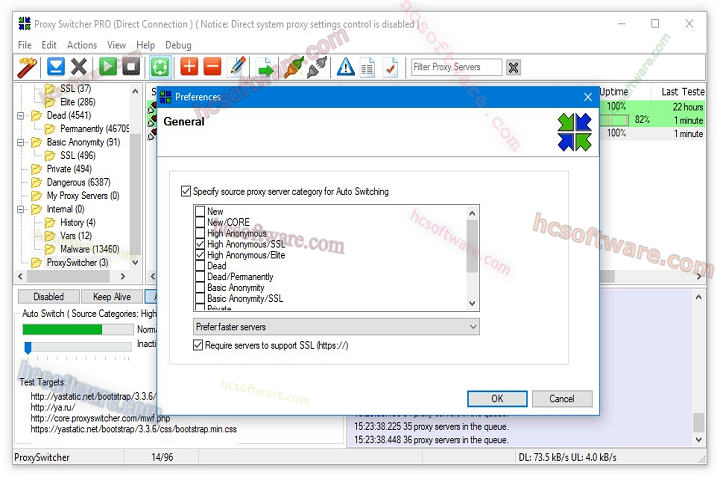The image size is (720, 480).
Task: Select the Dangerous (6387) folder
Action: [79, 182]
